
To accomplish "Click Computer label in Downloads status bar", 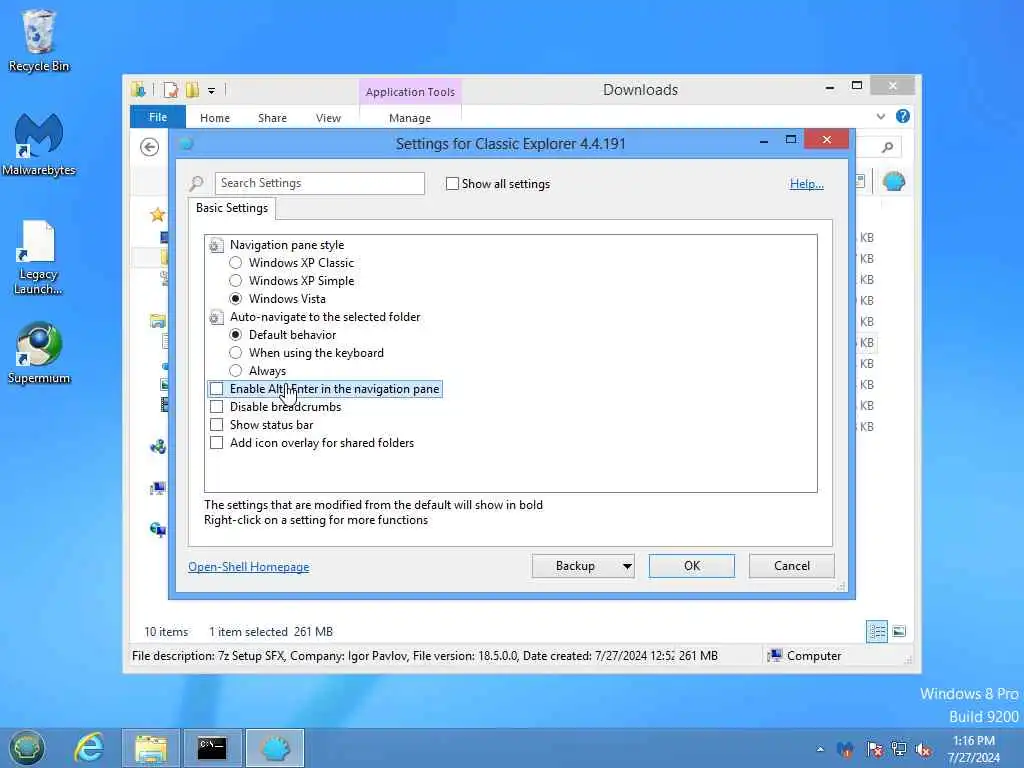I will point(814,656).
